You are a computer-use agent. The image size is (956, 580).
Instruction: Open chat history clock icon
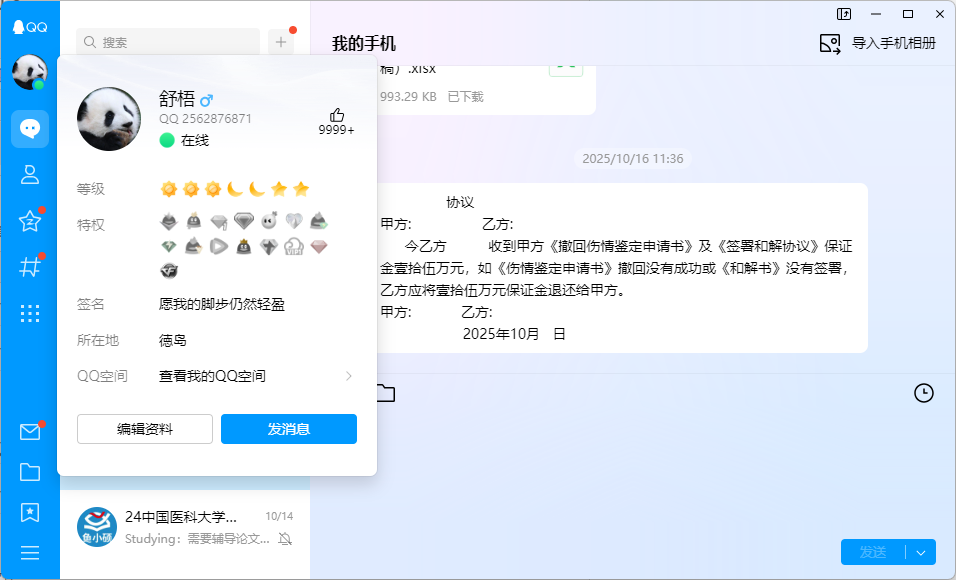coord(923,393)
